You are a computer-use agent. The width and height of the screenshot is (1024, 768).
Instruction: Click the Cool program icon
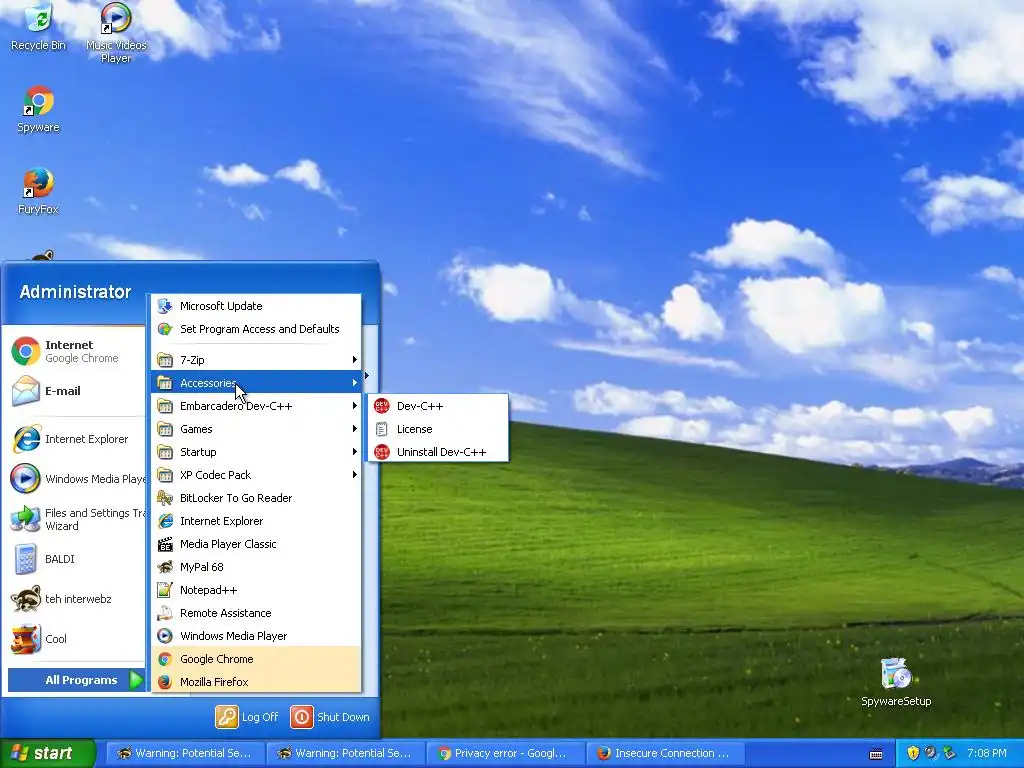(x=26, y=639)
